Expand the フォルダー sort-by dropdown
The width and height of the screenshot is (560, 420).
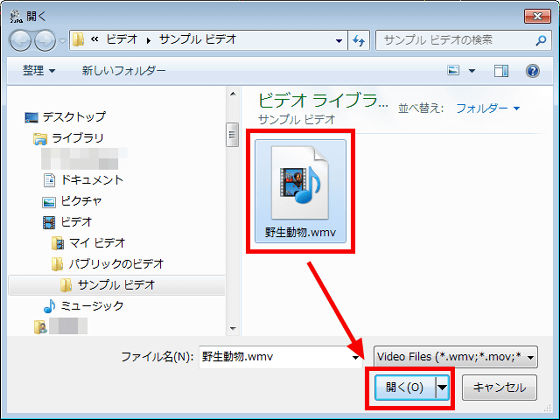coord(488,108)
